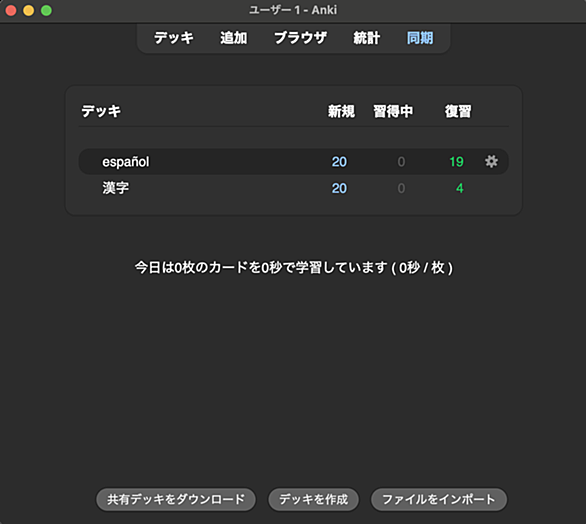The image size is (586, 524).
Task: Close the Anki window with red button
Action: (11, 10)
